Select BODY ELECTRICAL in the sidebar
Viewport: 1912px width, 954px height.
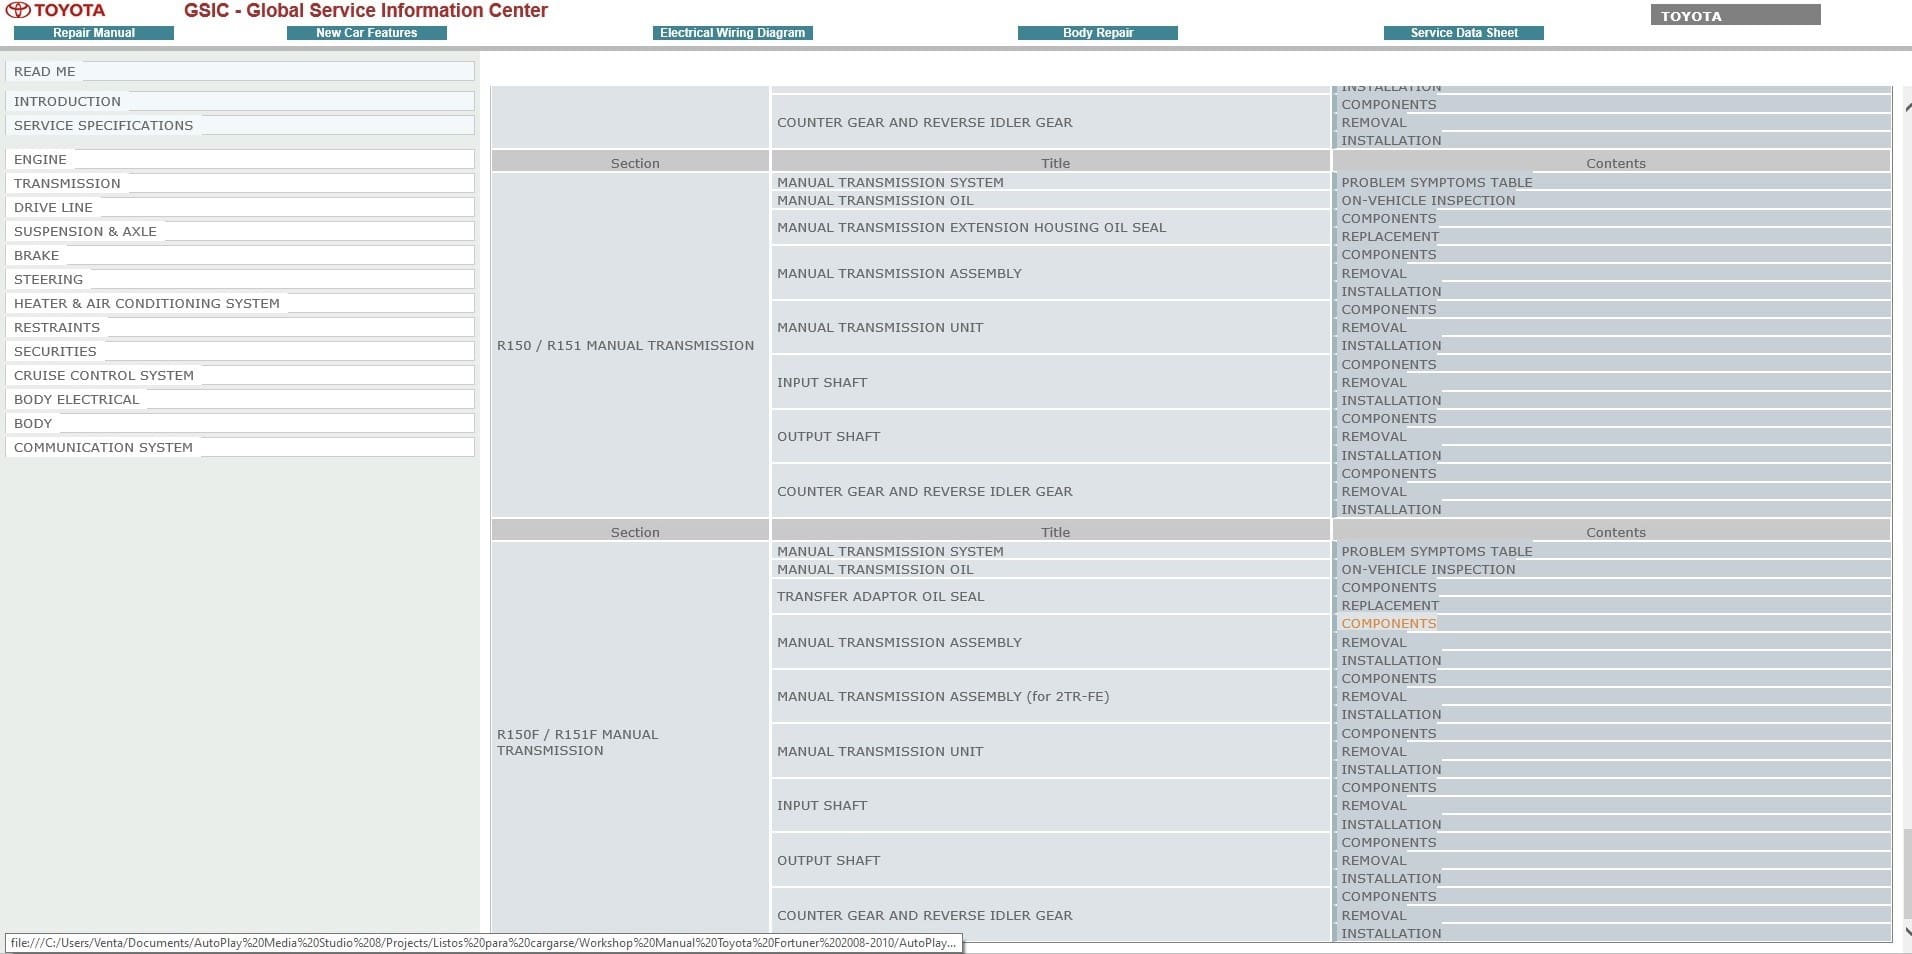tap(240, 399)
